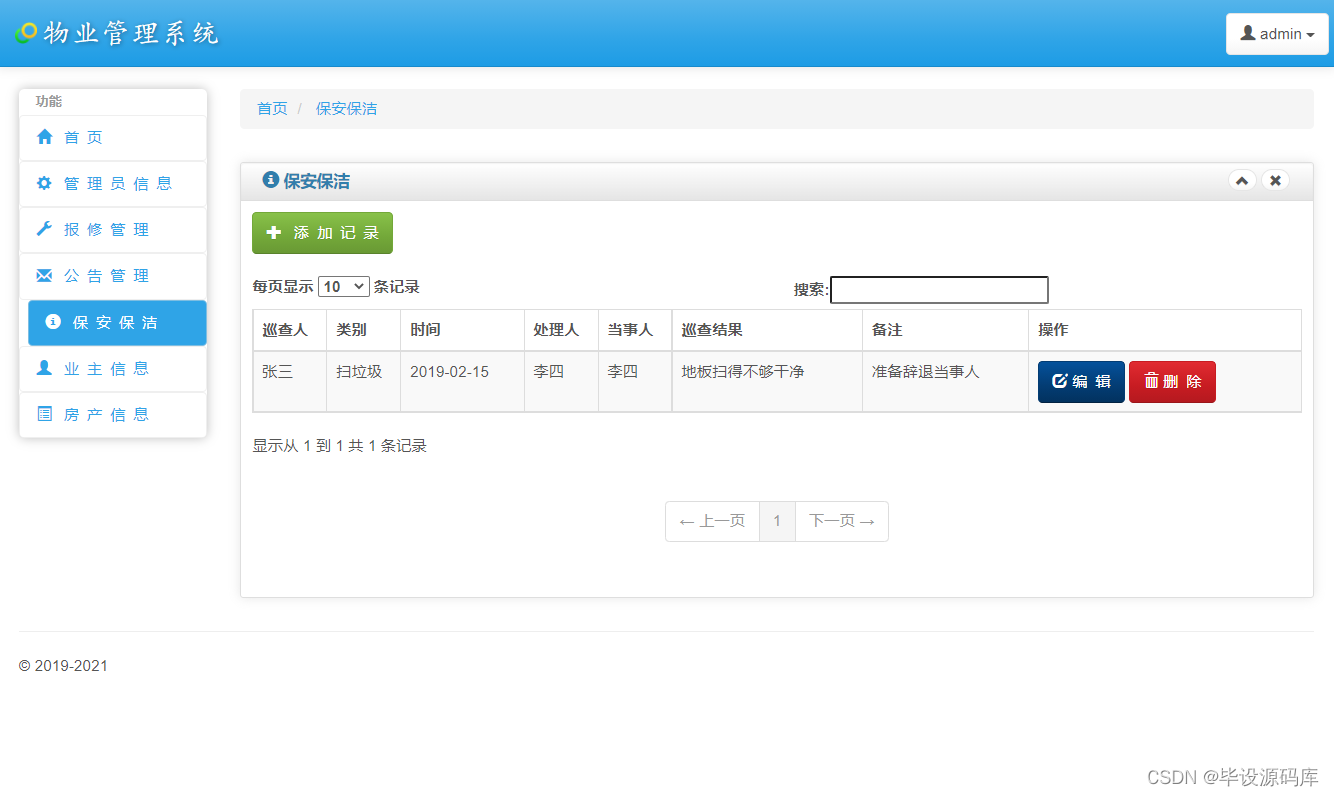
Task: Open the records-per-page dropdown showing 10
Action: coord(344,286)
